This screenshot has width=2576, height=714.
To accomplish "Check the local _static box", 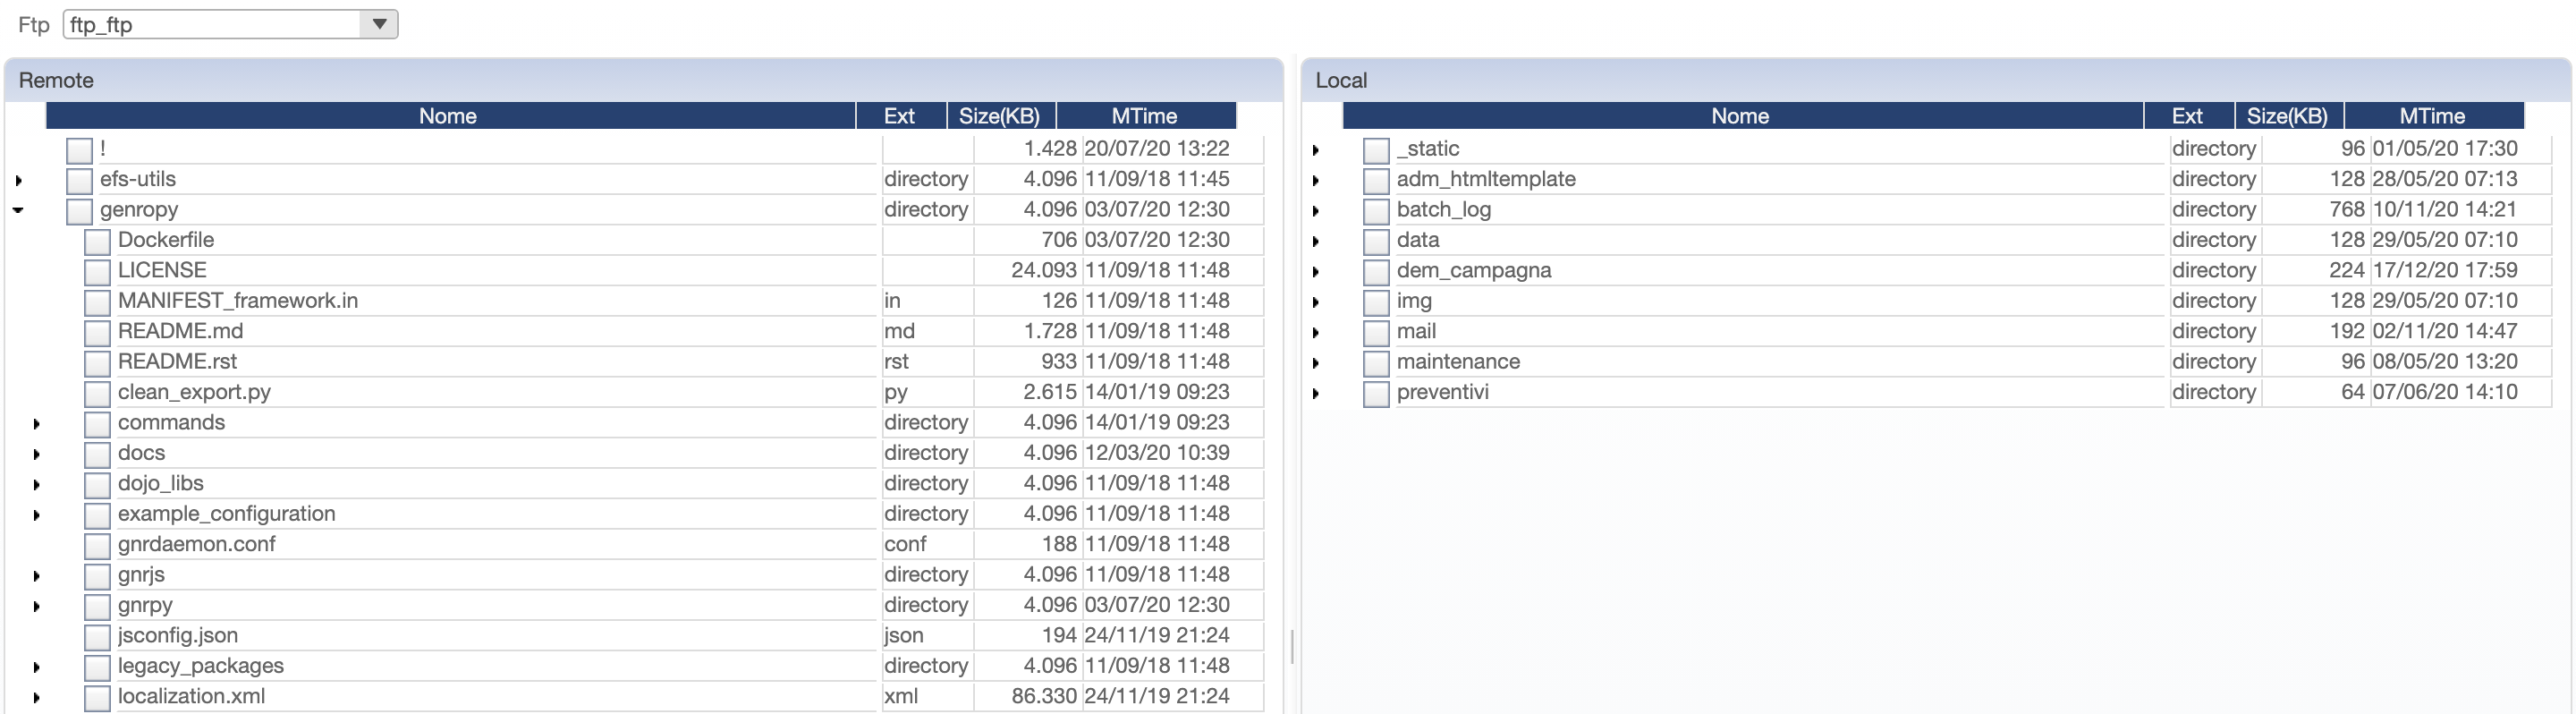I will coord(1376,150).
